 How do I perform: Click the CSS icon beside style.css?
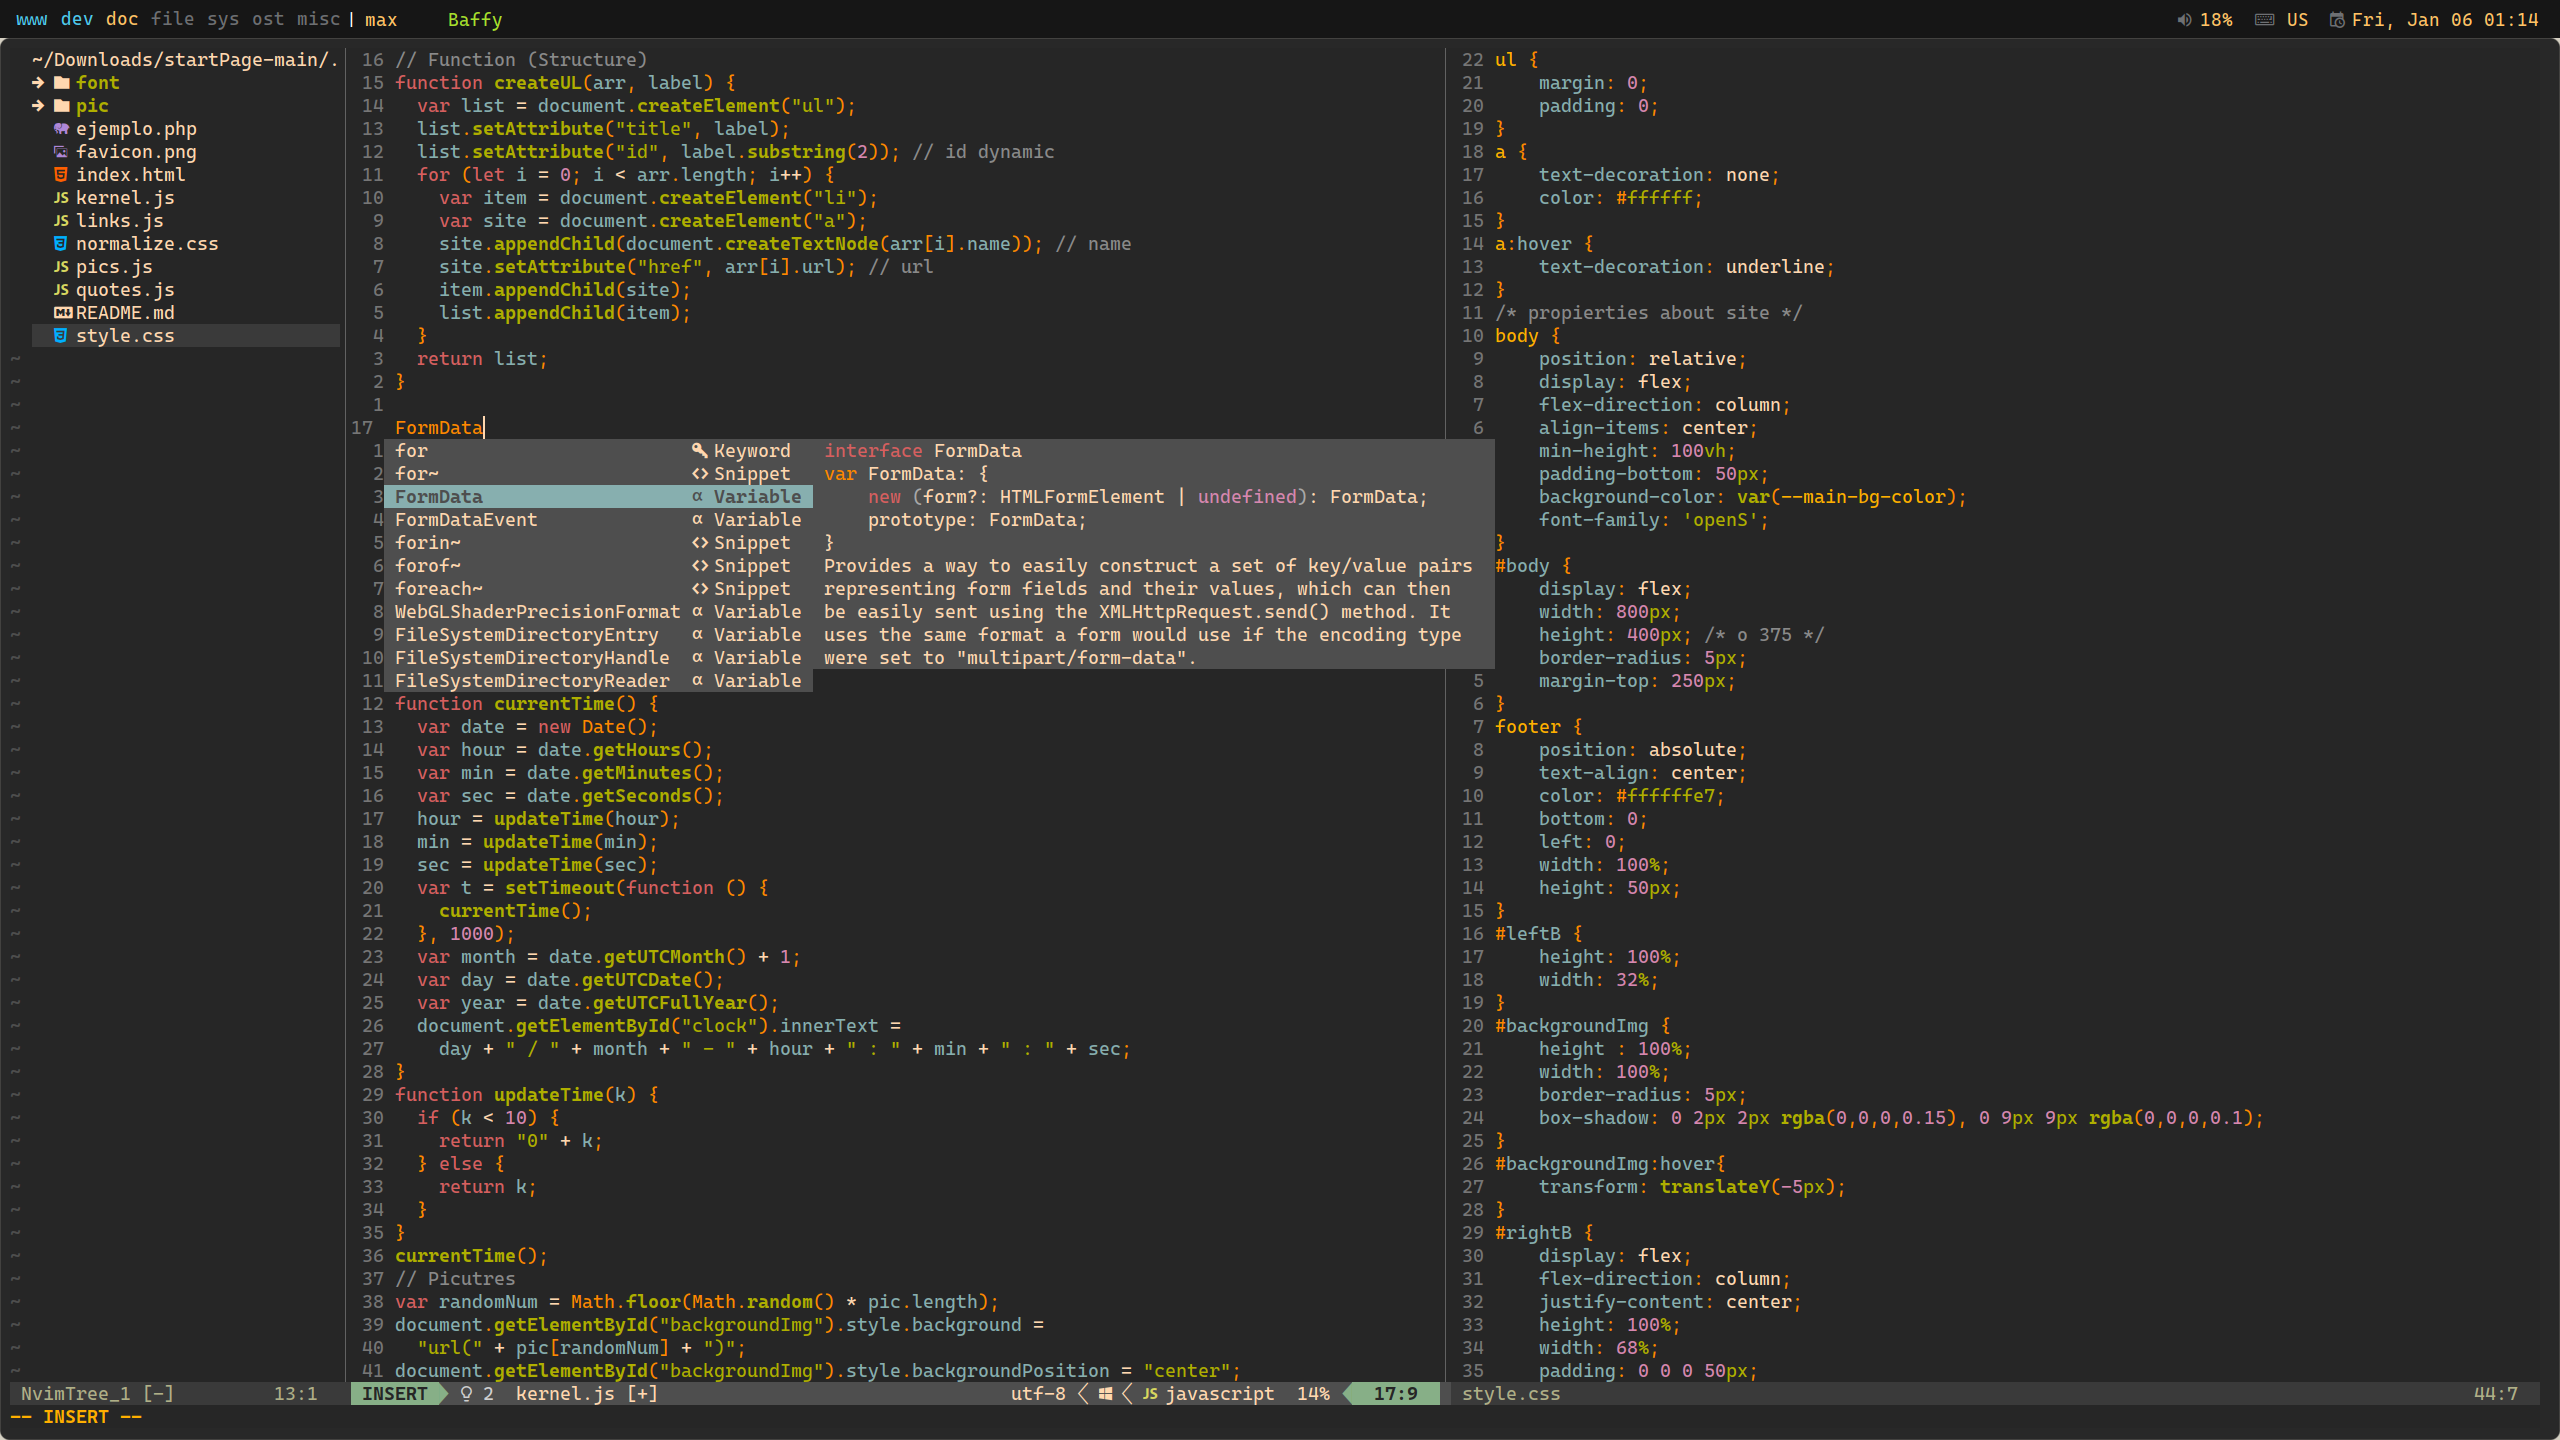[61, 336]
